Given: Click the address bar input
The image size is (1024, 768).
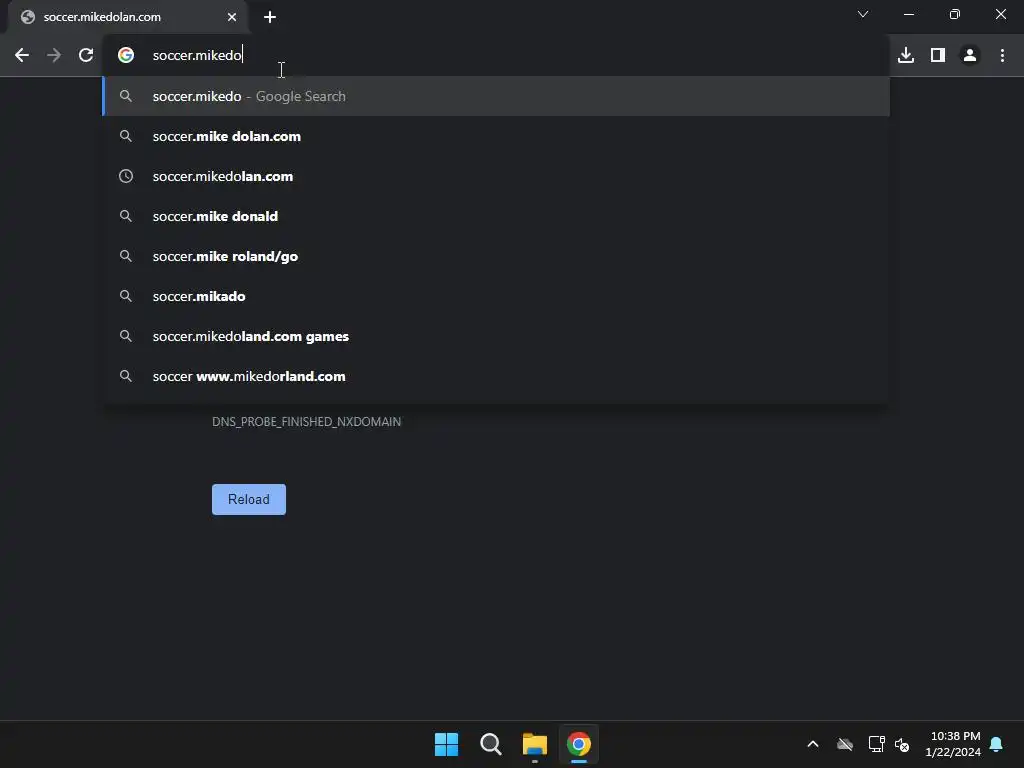Looking at the screenshot, I should tap(496, 56).
